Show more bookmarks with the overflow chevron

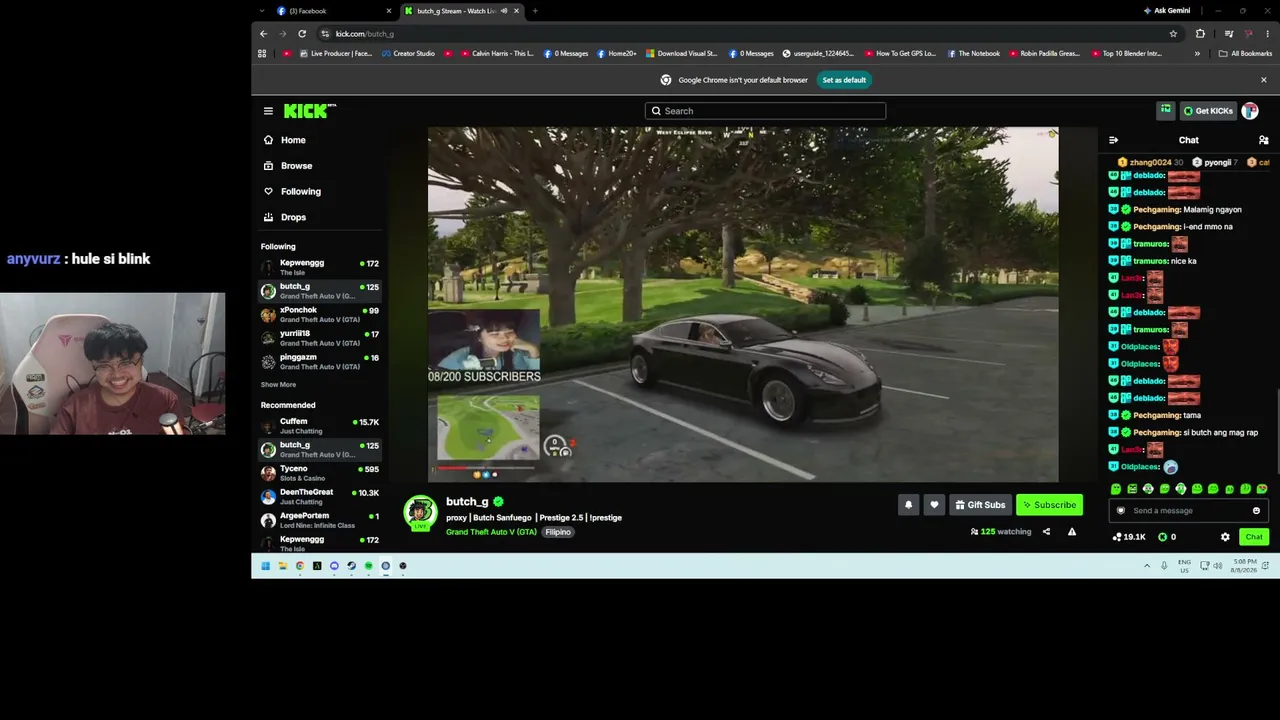click(1197, 54)
